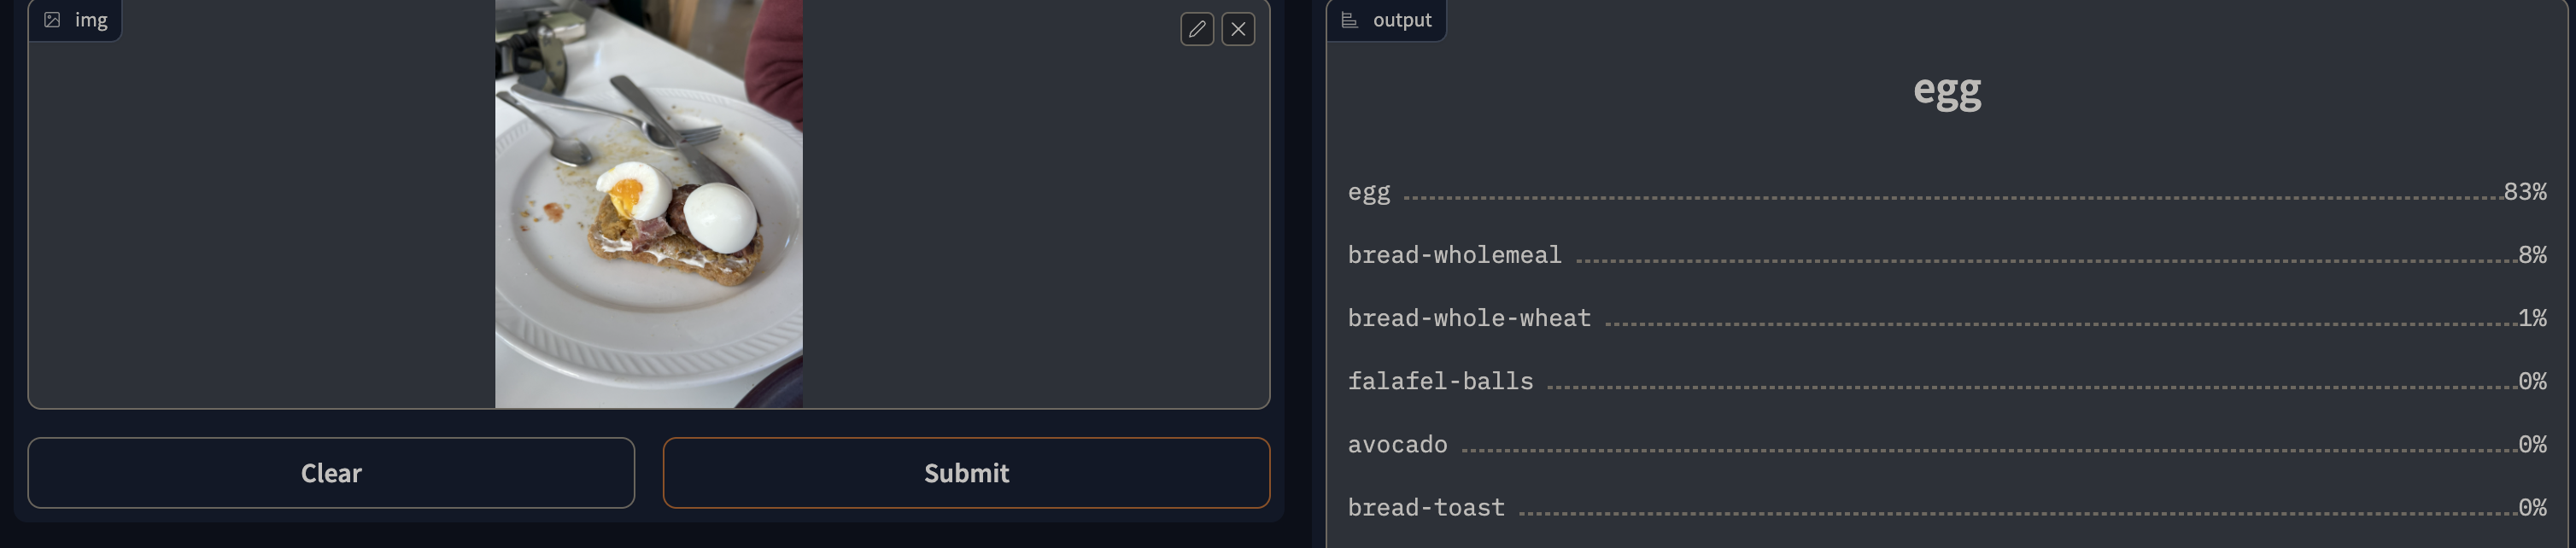
Task: Click the large egg prediction heading
Action: (x=1946, y=90)
